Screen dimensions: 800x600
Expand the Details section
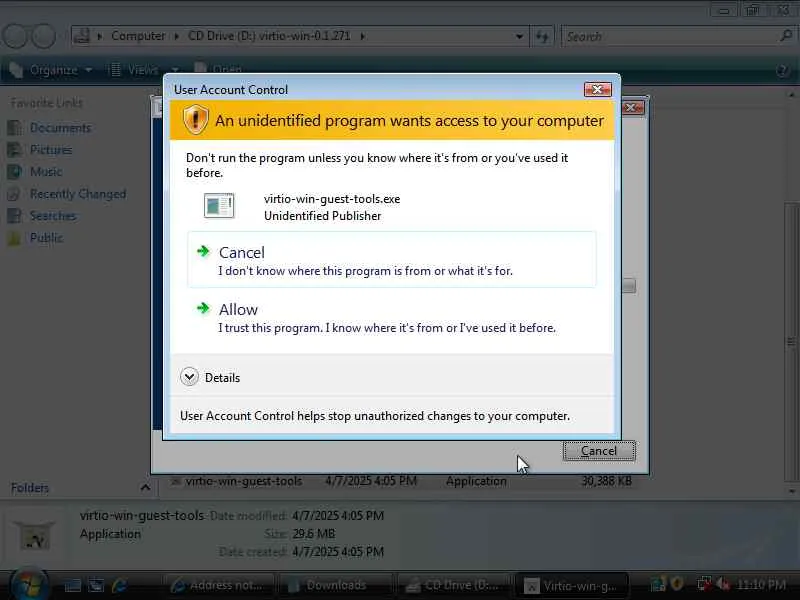point(210,377)
